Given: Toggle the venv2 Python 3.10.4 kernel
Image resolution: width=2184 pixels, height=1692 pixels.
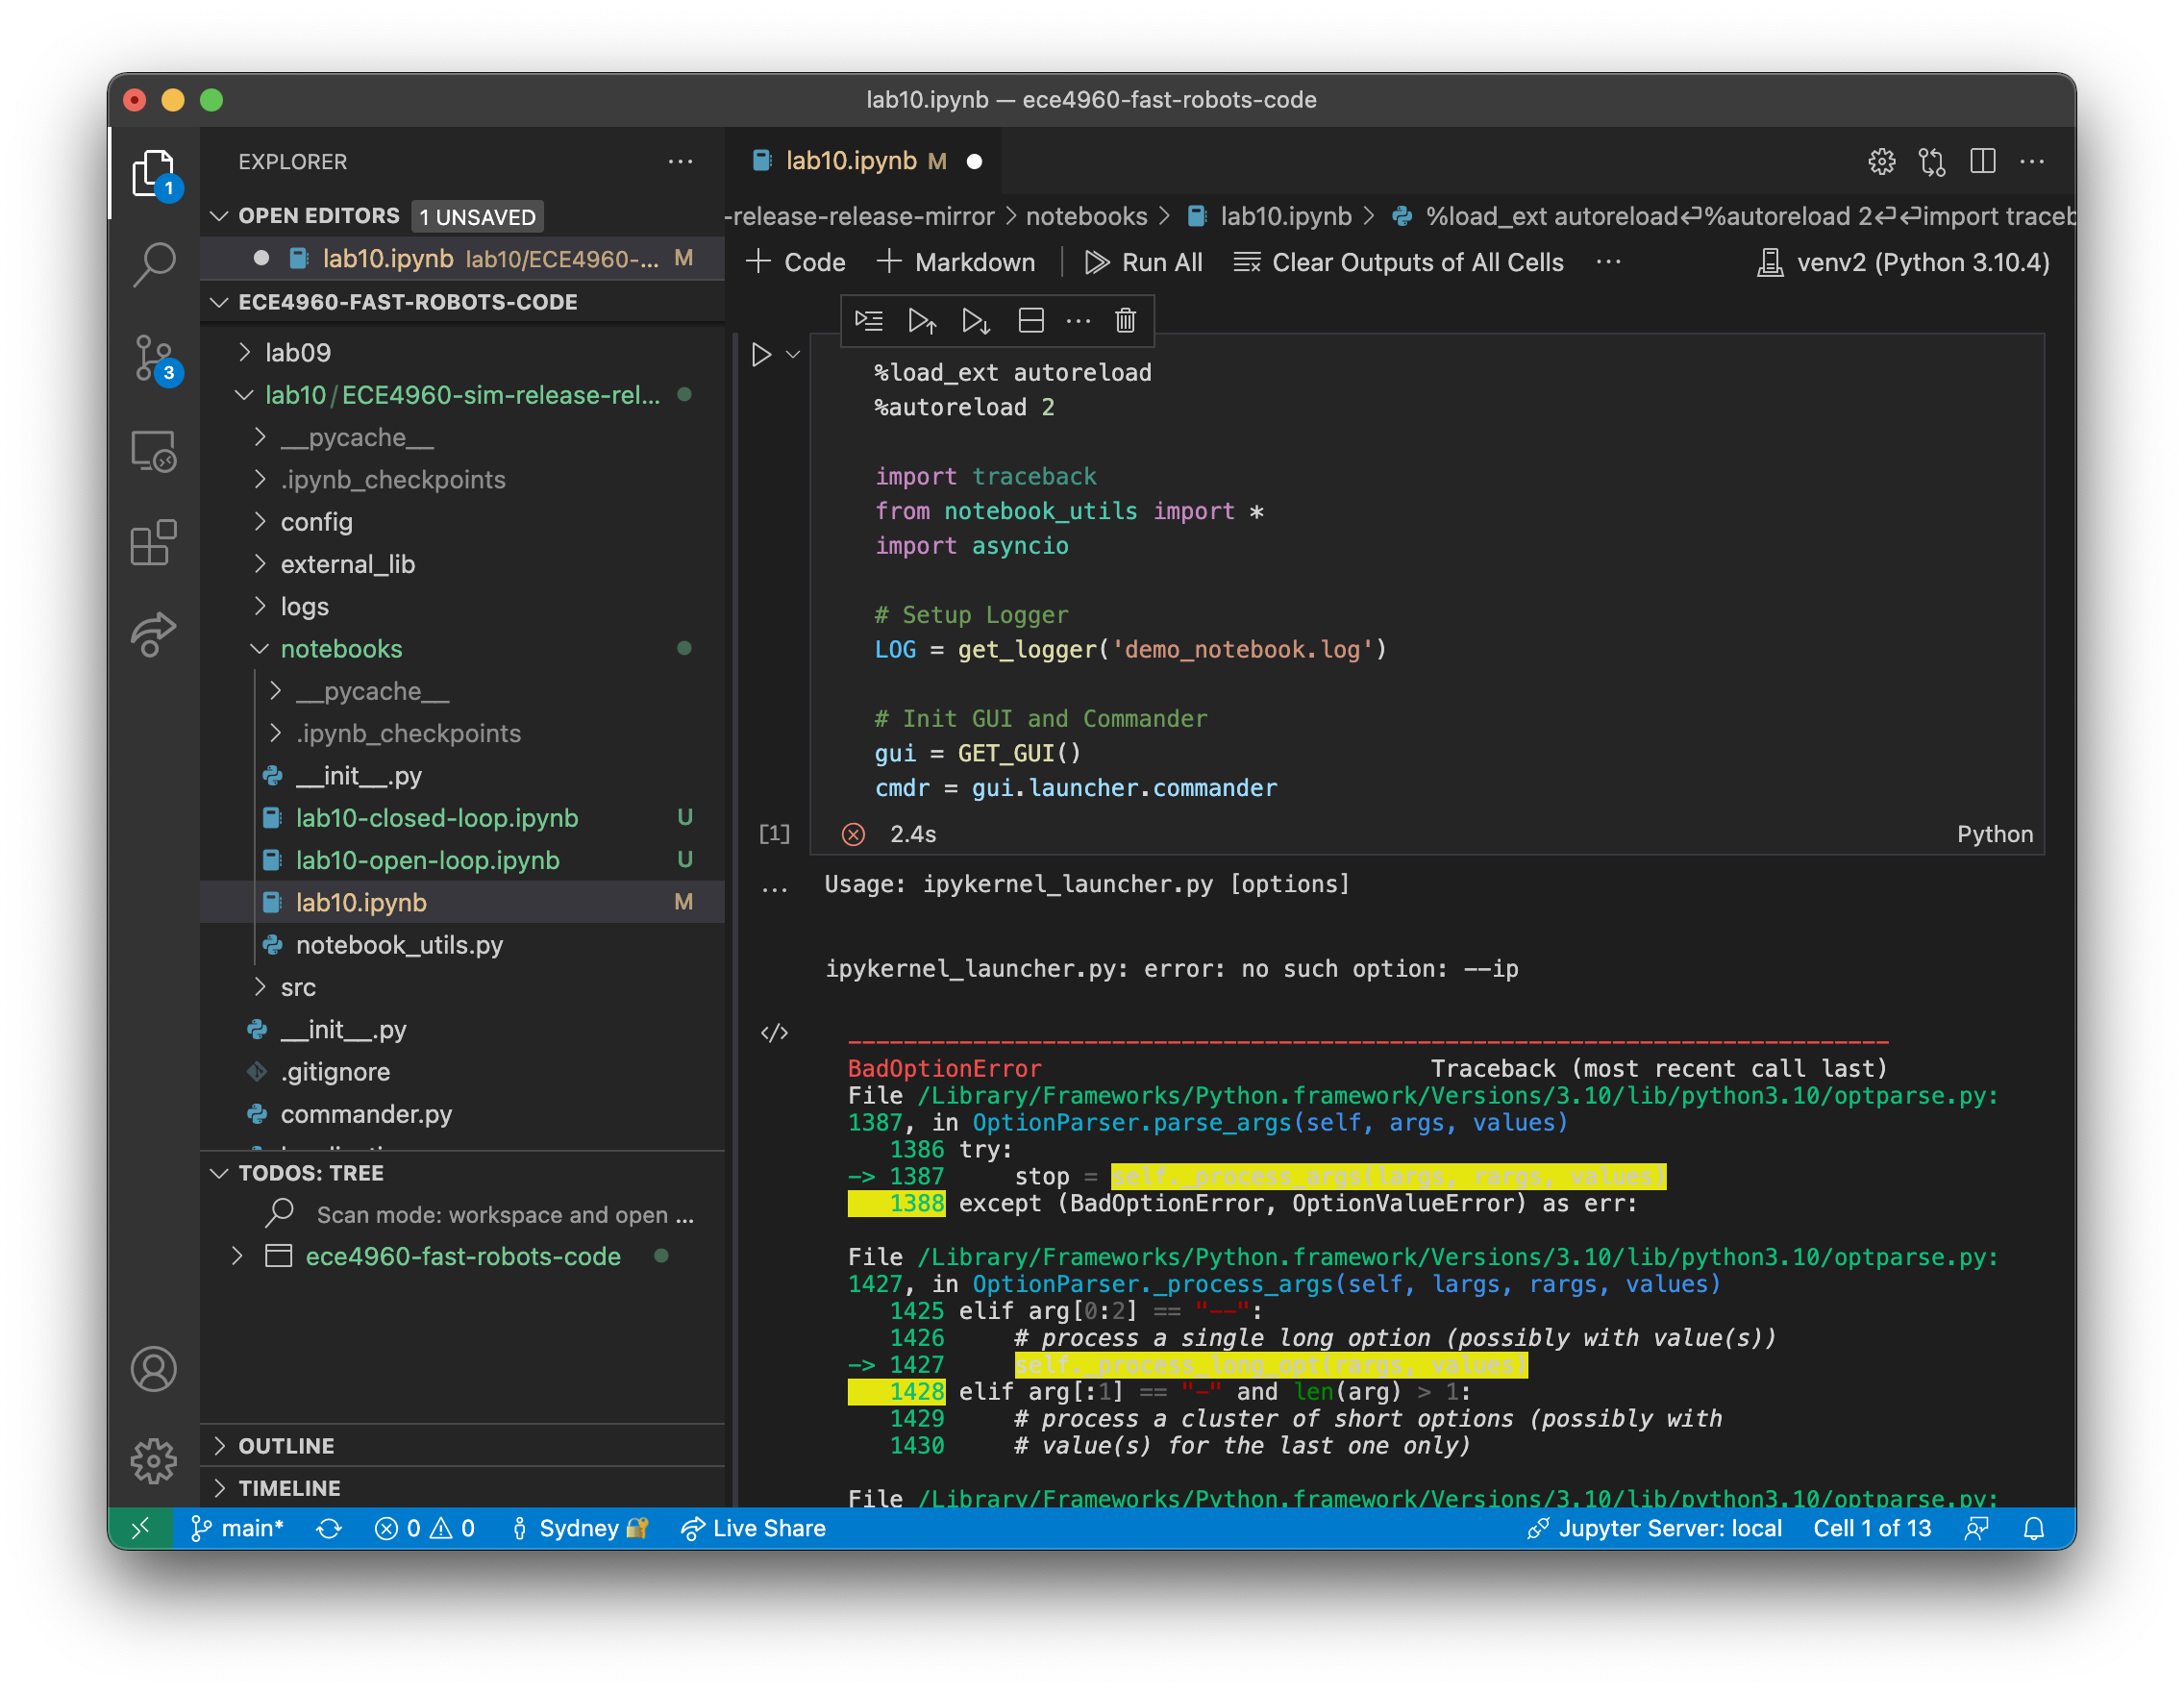Looking at the screenshot, I should coord(1900,262).
